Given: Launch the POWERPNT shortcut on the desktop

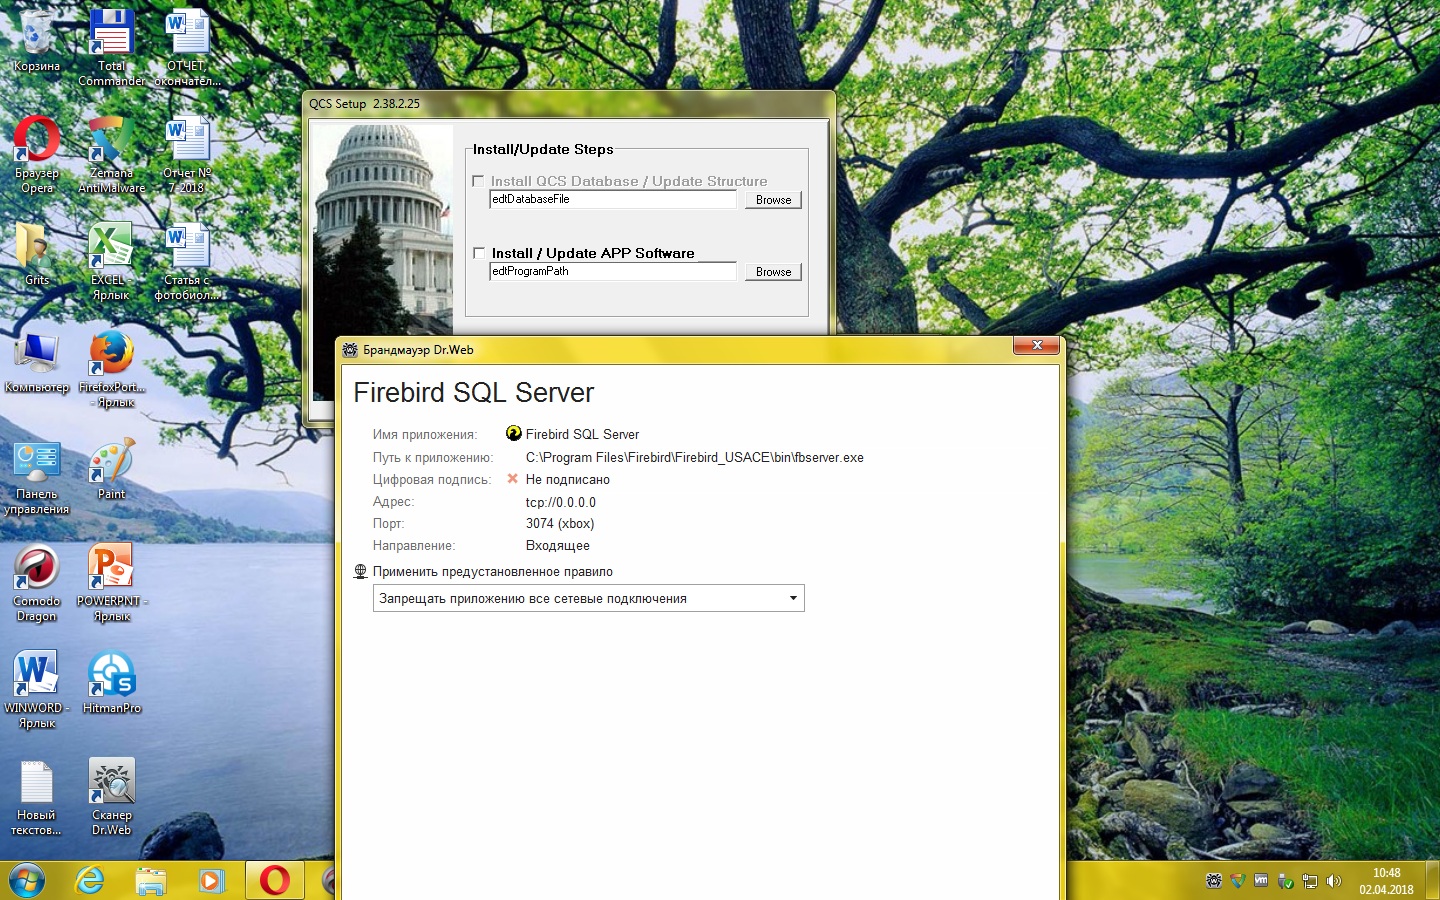Looking at the screenshot, I should [112, 583].
